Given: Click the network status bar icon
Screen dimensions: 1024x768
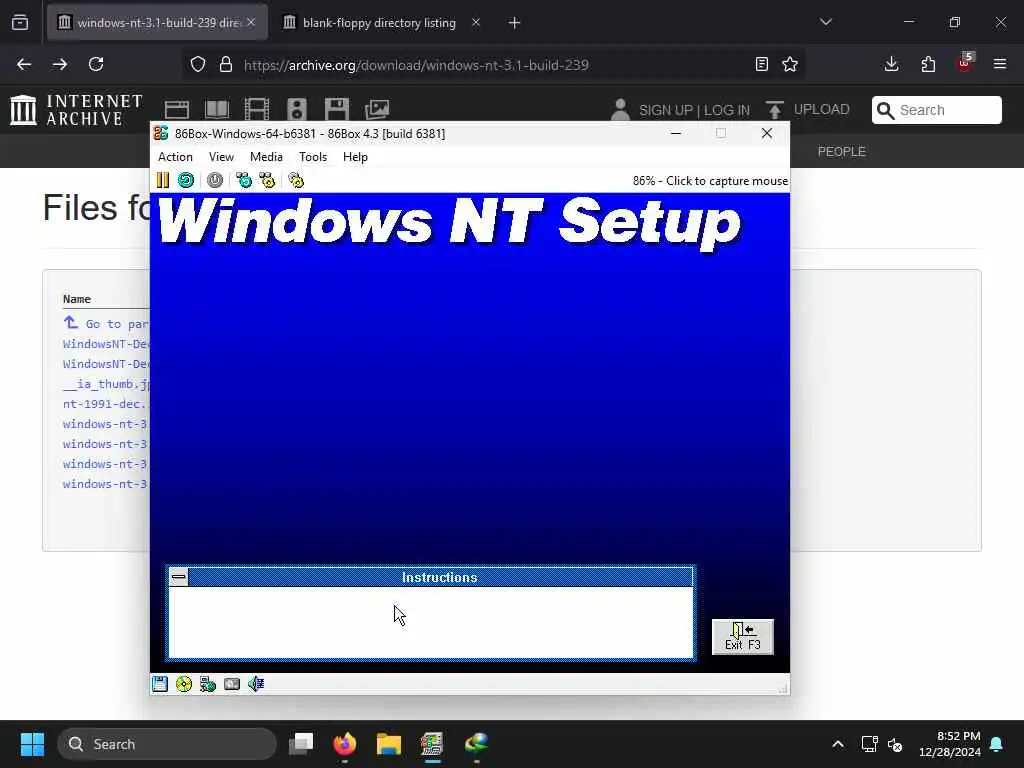Looking at the screenshot, I should [x=208, y=684].
